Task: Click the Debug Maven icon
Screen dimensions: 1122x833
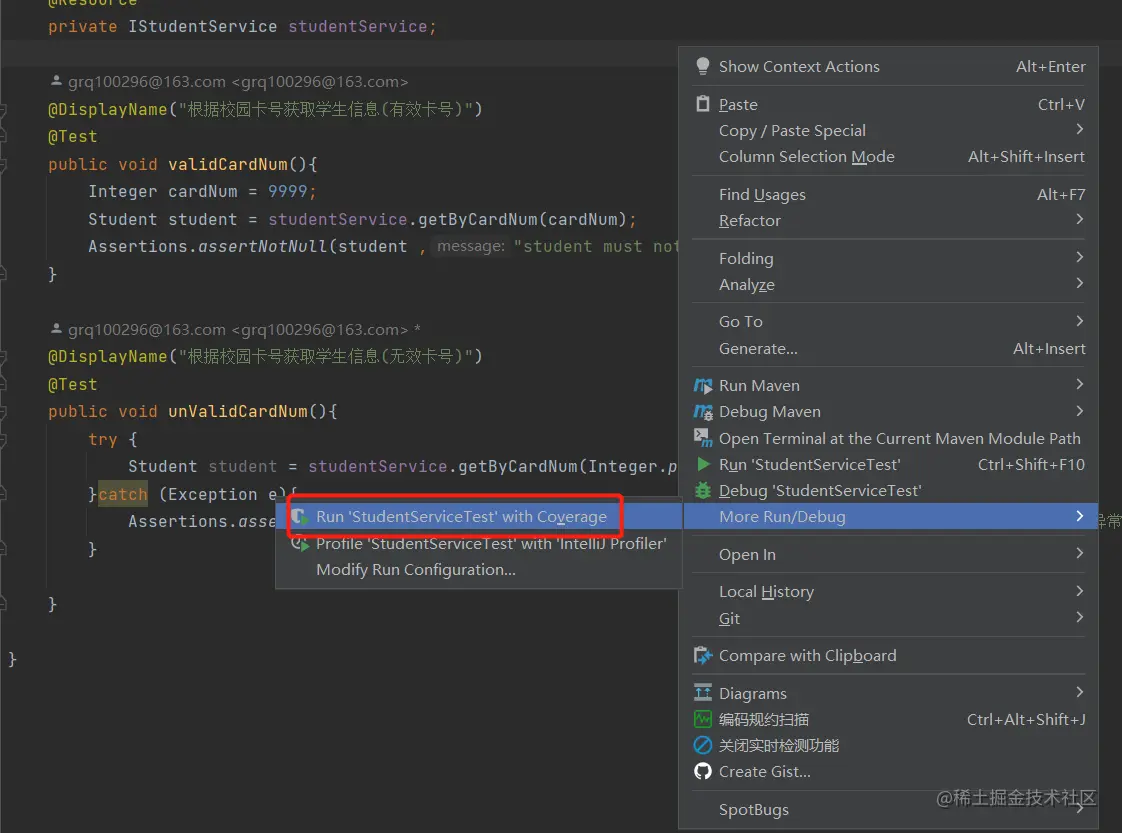Action: tap(703, 412)
